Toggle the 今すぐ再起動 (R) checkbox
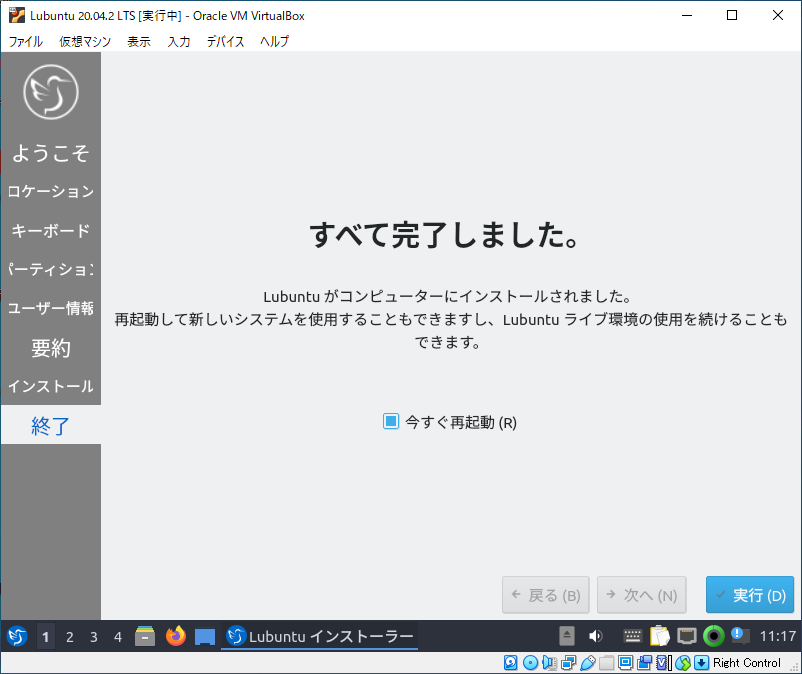The image size is (802, 674). pos(391,421)
